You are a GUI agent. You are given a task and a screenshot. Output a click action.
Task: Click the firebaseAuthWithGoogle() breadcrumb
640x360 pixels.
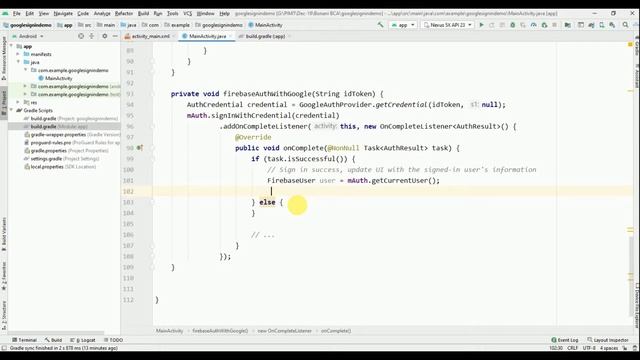[x=220, y=331]
